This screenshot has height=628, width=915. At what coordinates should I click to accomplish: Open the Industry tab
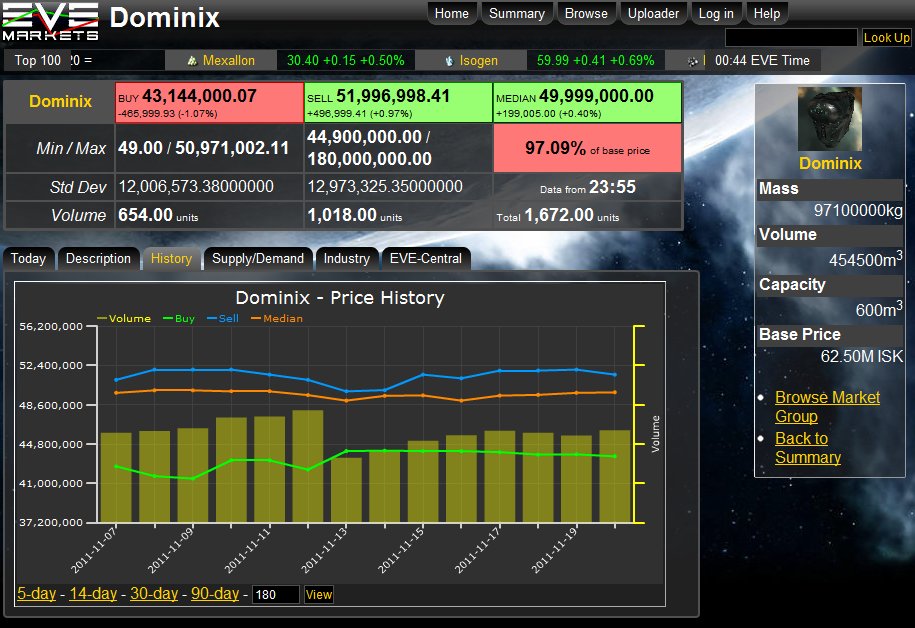point(347,259)
